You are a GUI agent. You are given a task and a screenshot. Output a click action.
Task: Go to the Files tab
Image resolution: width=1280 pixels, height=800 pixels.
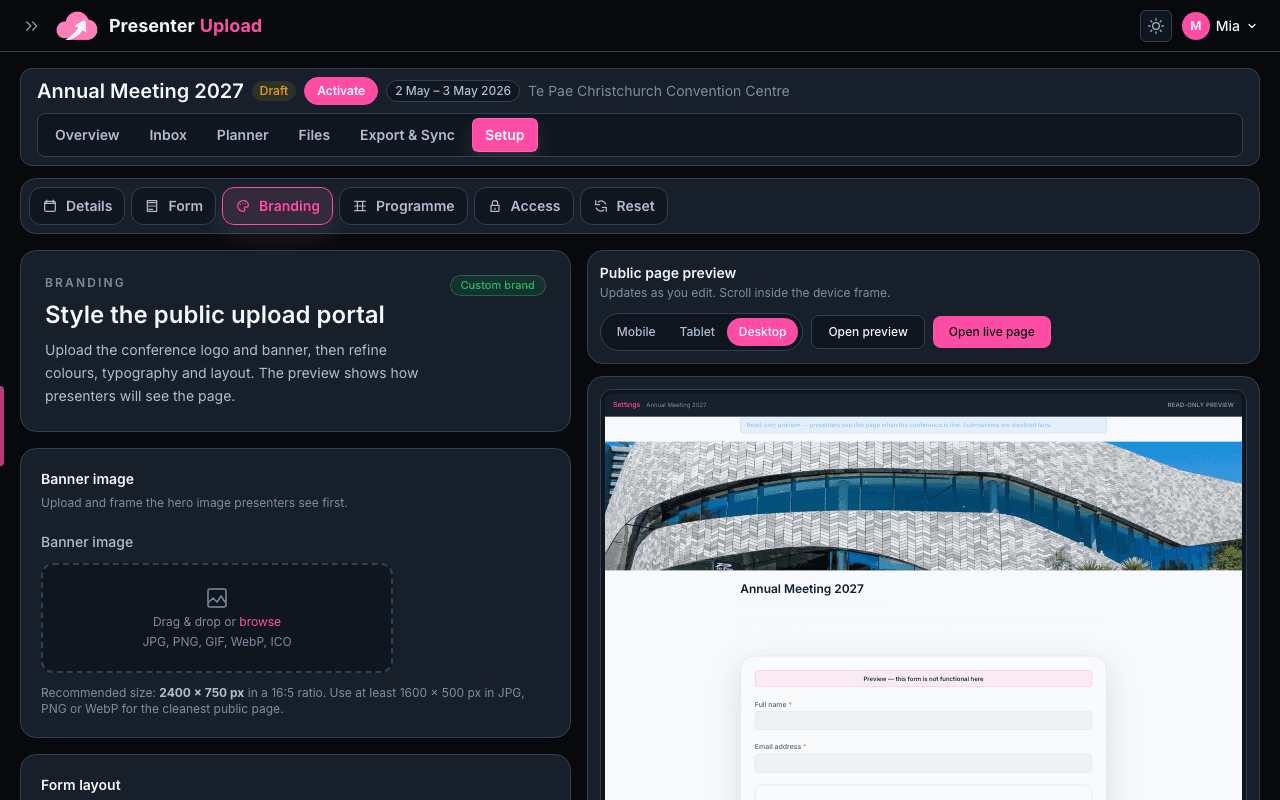click(314, 135)
